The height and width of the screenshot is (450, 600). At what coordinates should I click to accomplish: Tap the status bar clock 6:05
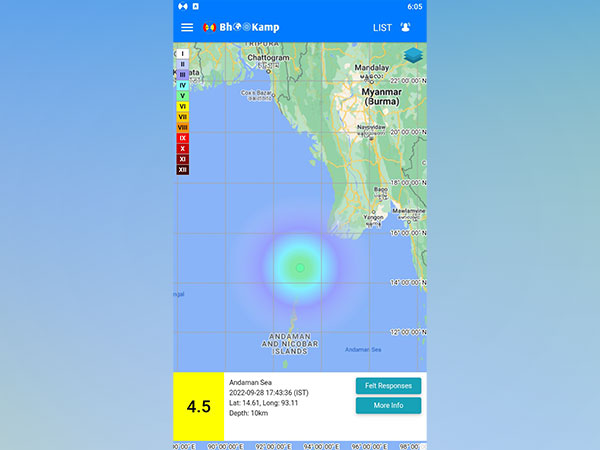pos(415,7)
